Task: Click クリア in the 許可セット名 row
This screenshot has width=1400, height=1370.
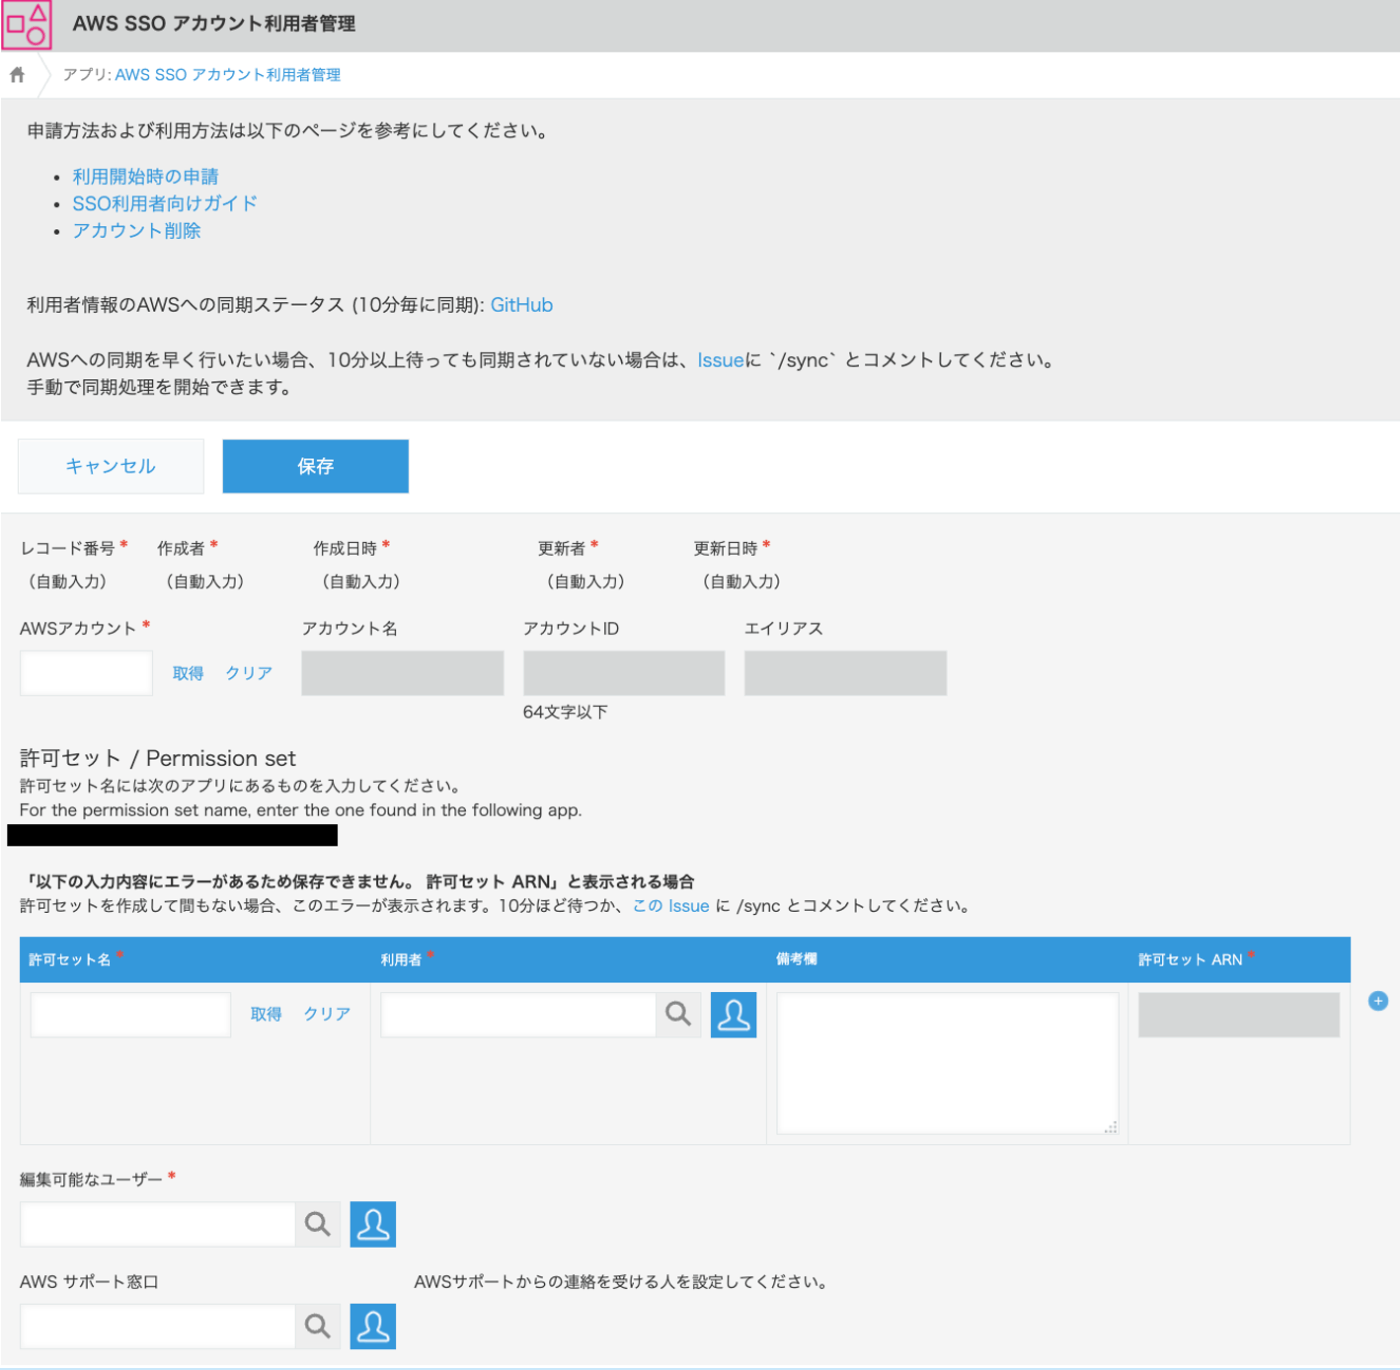Action: [327, 1015]
